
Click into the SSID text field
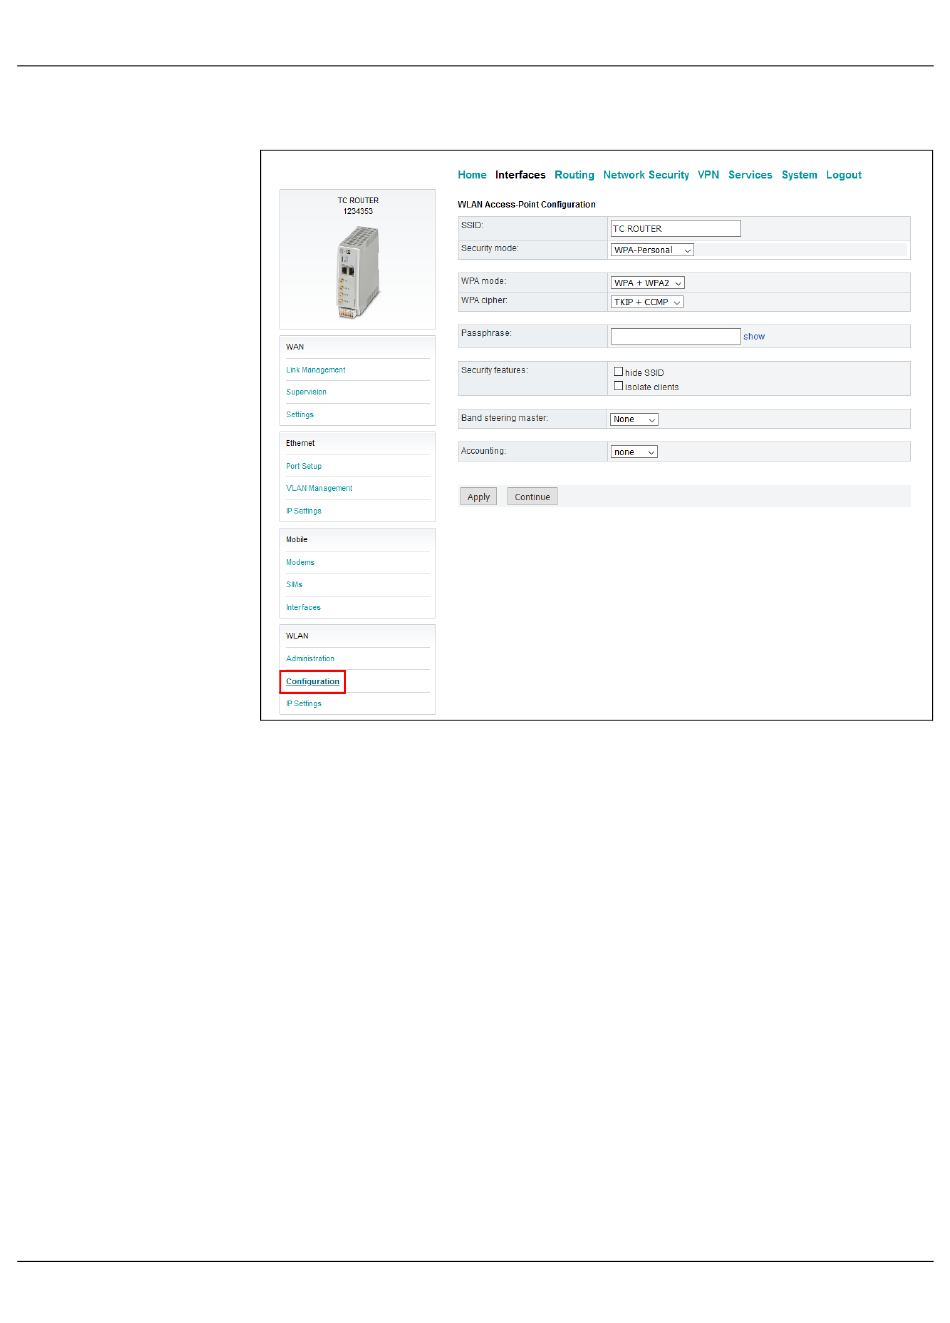[675, 229]
